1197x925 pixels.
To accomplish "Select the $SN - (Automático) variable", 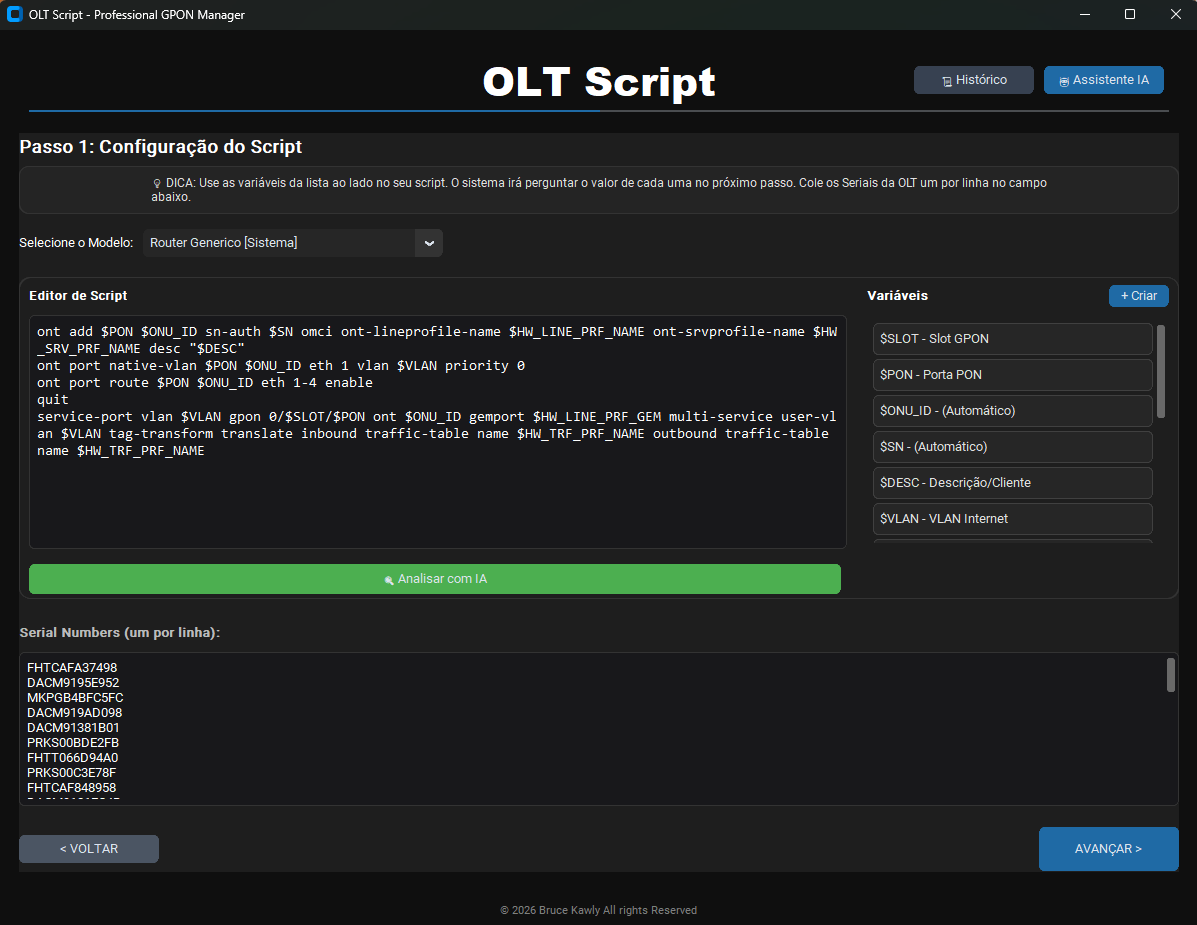I will coord(1012,446).
